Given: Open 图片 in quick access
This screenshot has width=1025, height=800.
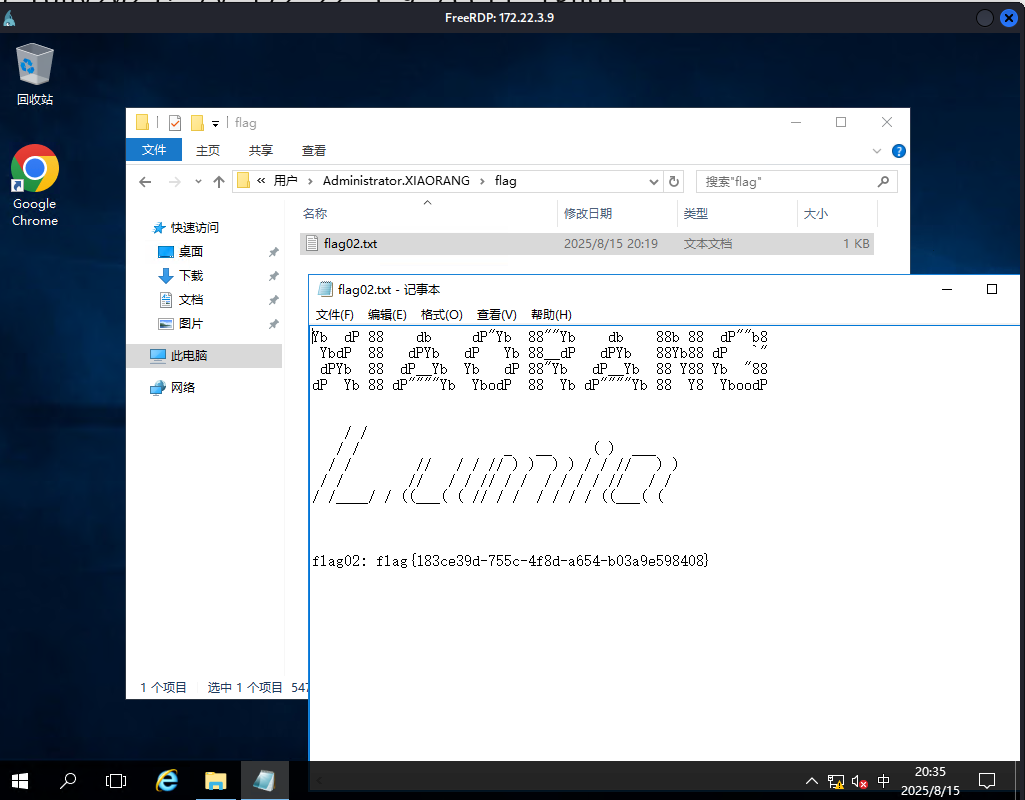Looking at the screenshot, I should coord(190,324).
